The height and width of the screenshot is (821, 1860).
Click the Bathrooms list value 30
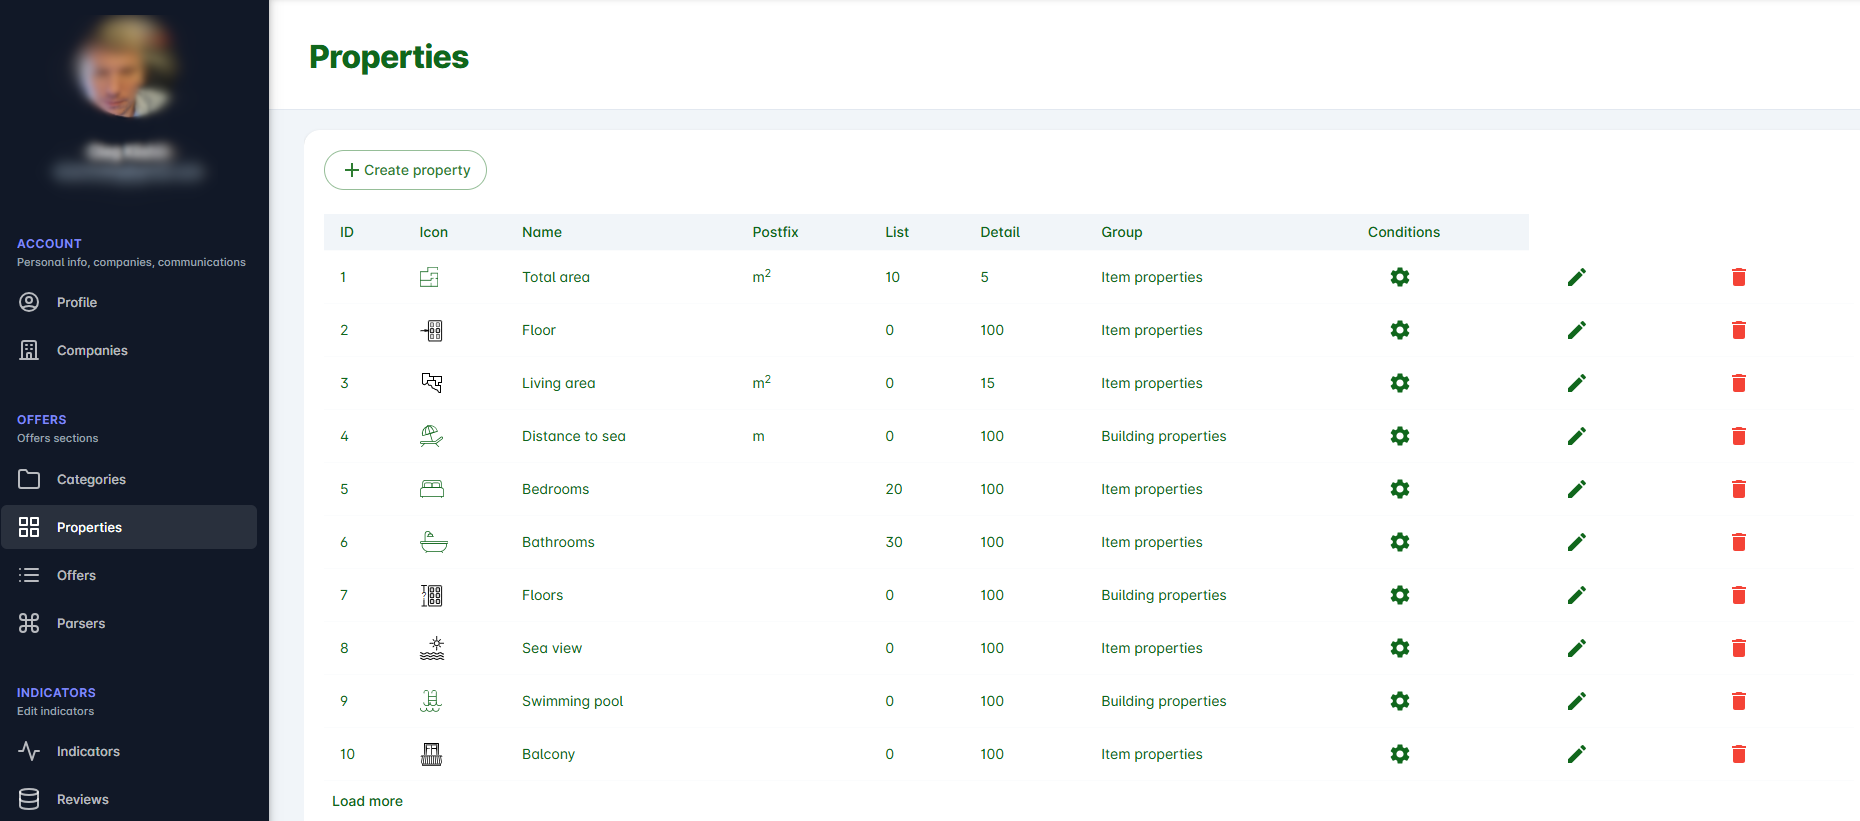click(x=894, y=542)
